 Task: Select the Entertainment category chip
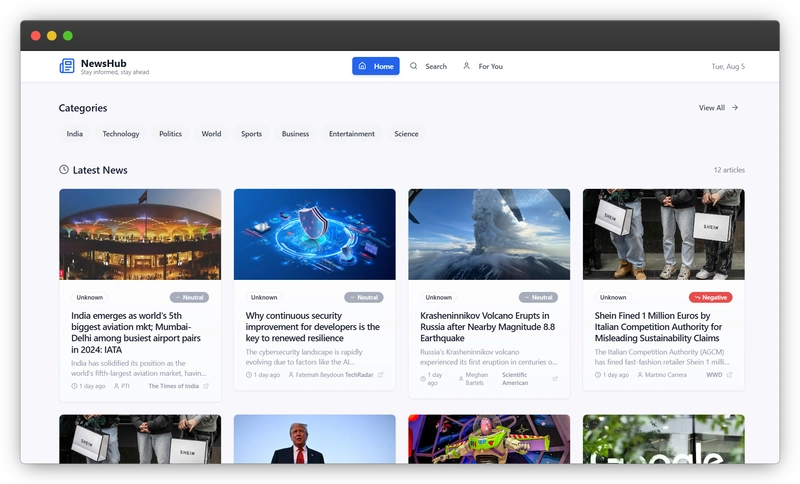tap(352, 133)
